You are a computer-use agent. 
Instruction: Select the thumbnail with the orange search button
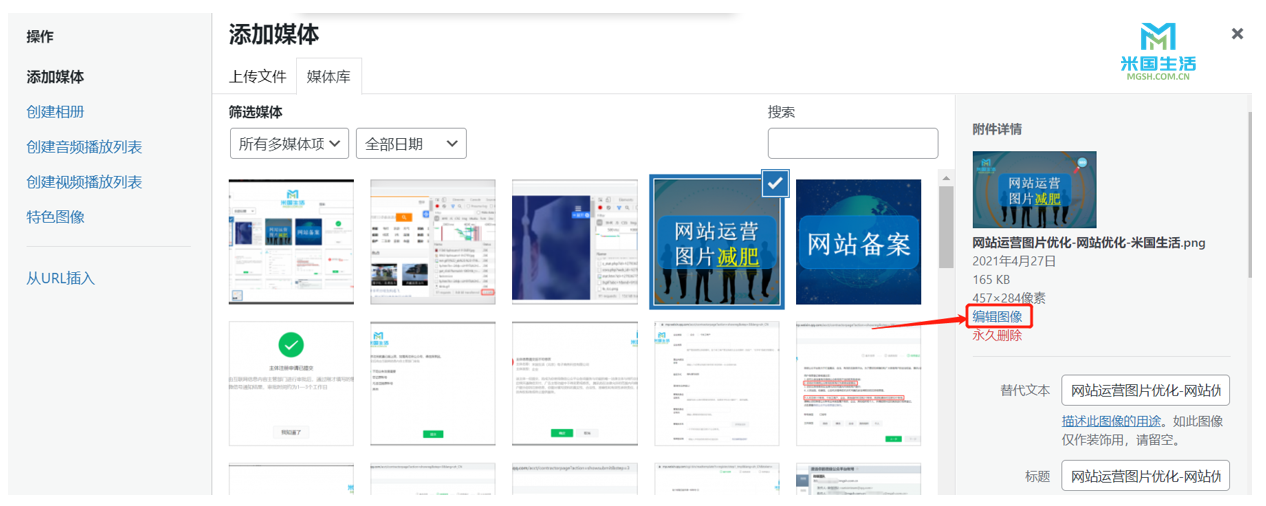pos(433,242)
